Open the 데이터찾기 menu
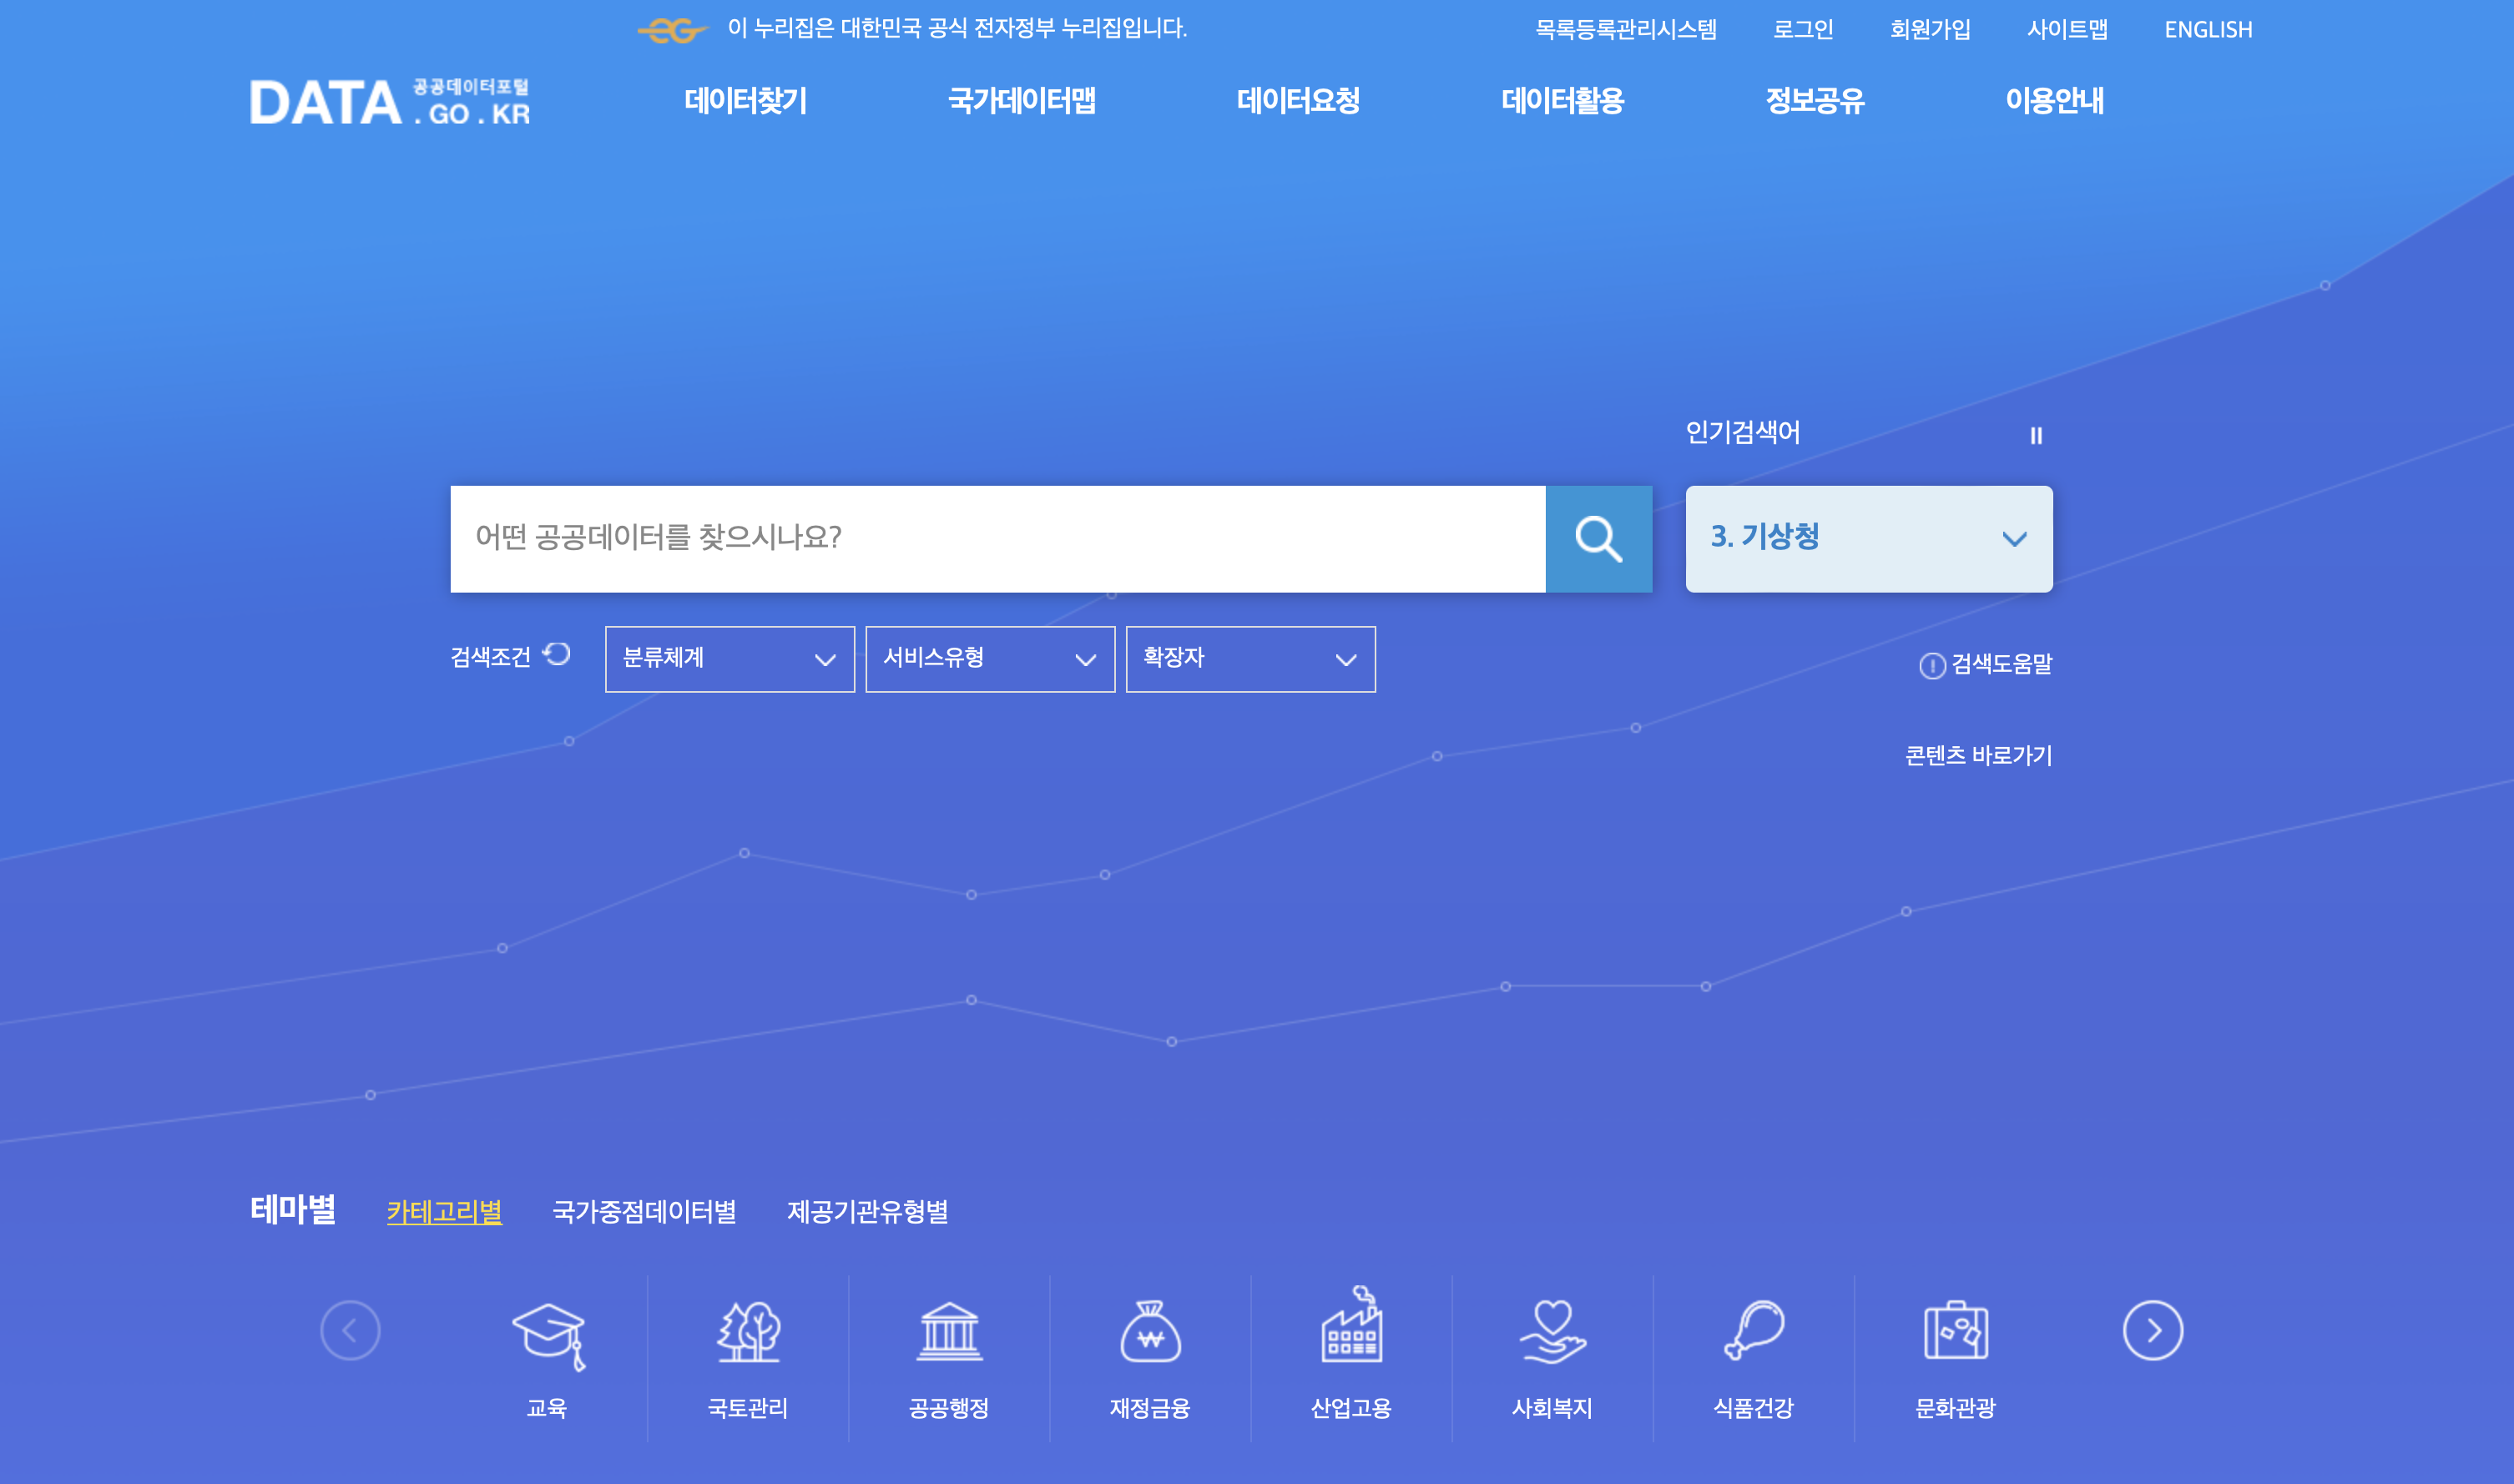 click(x=746, y=101)
